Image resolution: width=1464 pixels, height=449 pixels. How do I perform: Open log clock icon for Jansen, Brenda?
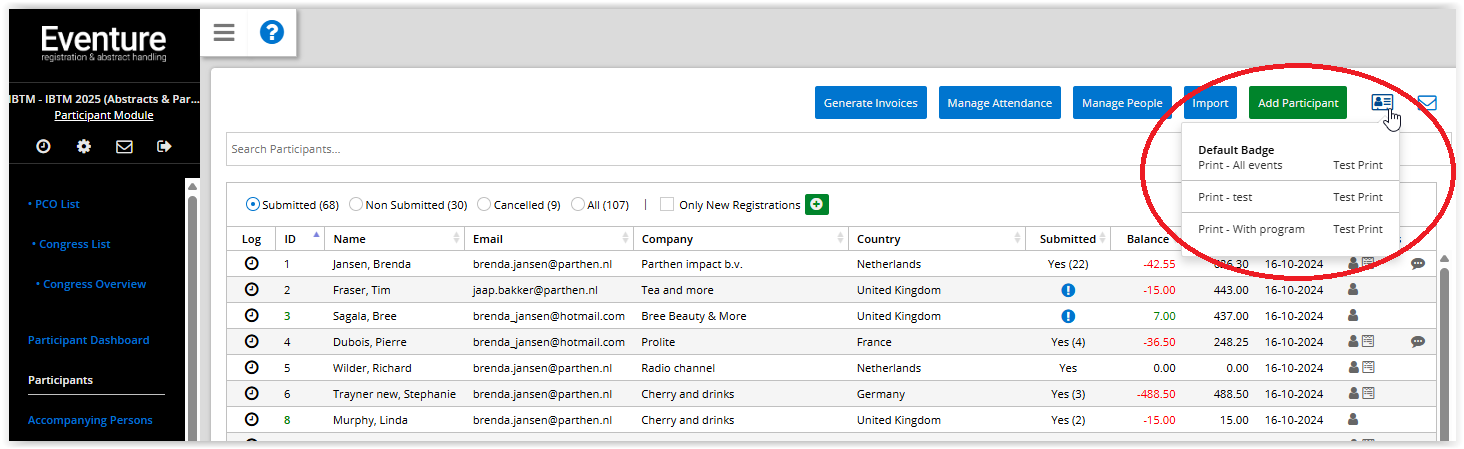point(251,264)
